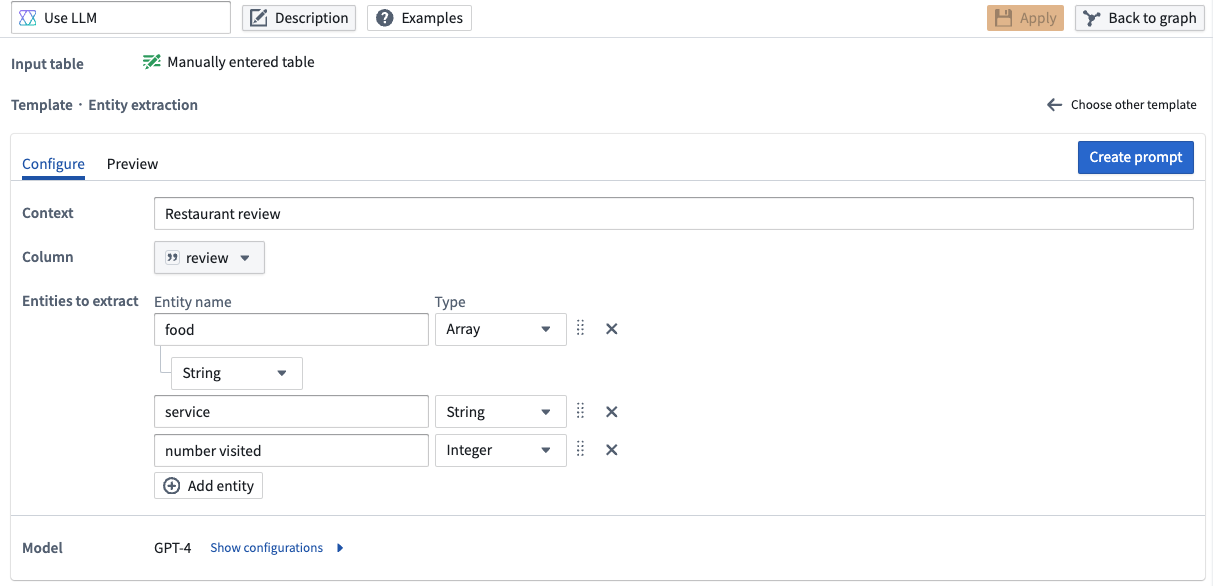Viewport: 1213px width, 586px height.
Task: Open the String subtype dropdown under food
Action: coord(237,373)
